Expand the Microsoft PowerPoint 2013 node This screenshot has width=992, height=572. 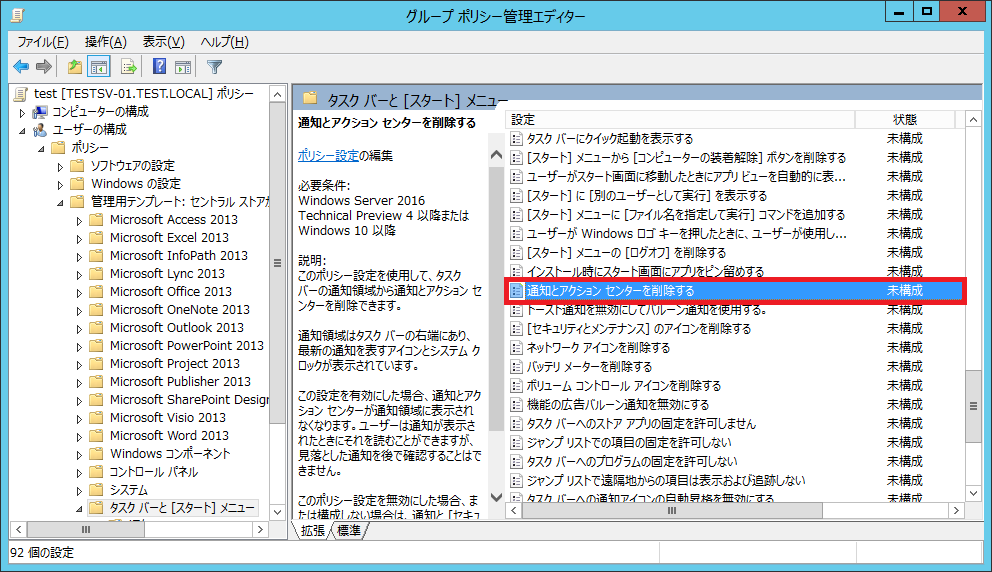coord(79,347)
